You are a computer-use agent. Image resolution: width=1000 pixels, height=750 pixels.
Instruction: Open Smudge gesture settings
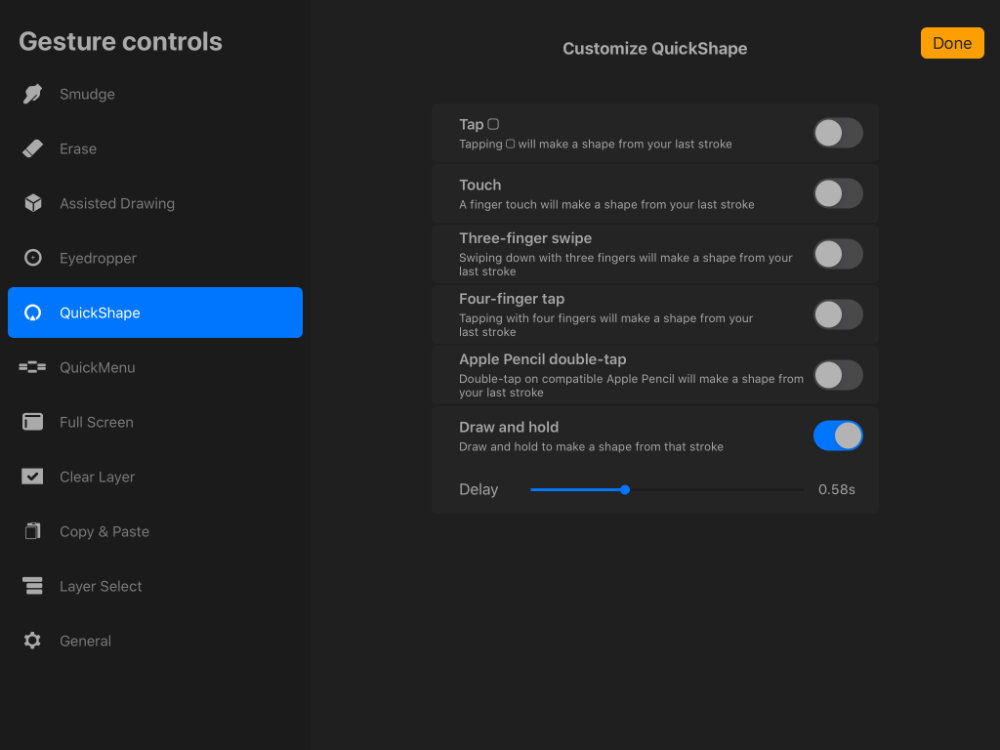tap(155, 94)
